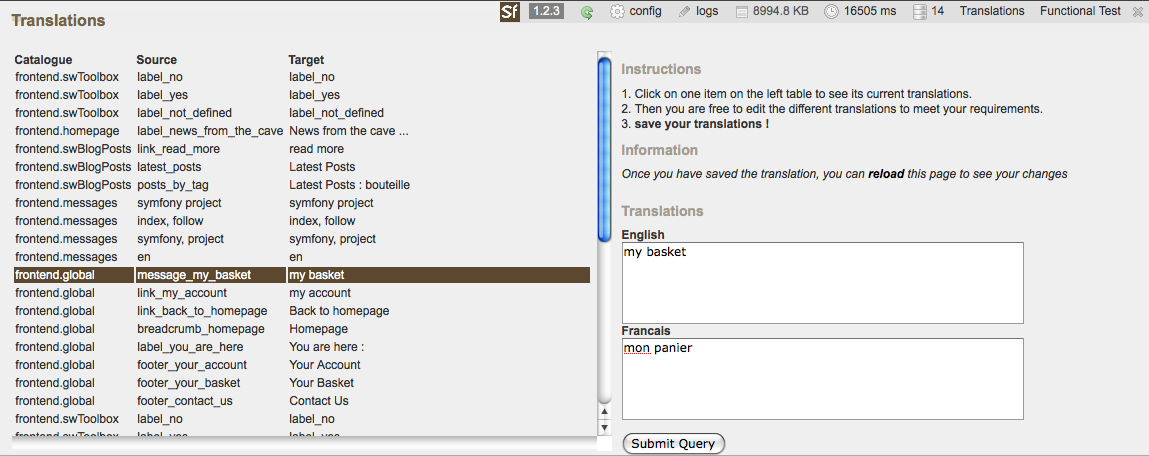
Task: Click into the English translation text area
Action: [x=822, y=283]
